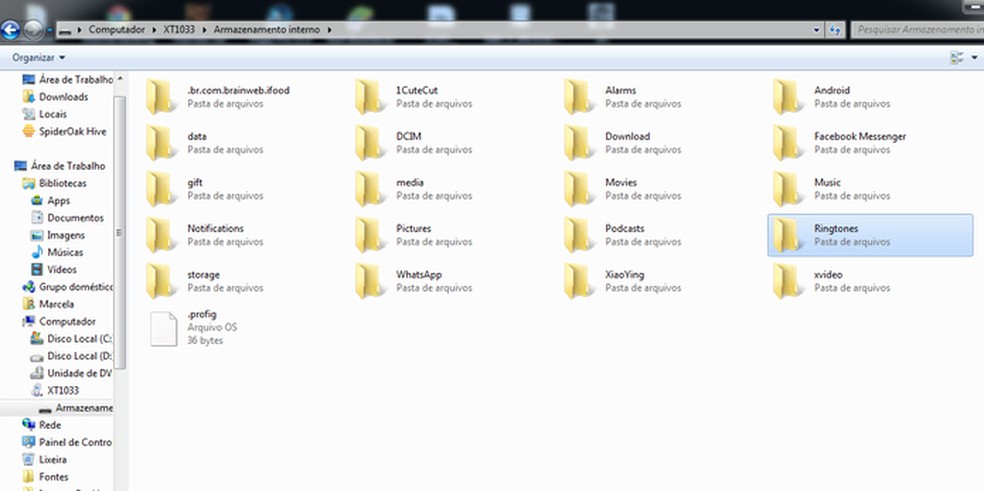Select Grupo doméstico in sidebar
The height and width of the screenshot is (491, 984).
[68, 287]
